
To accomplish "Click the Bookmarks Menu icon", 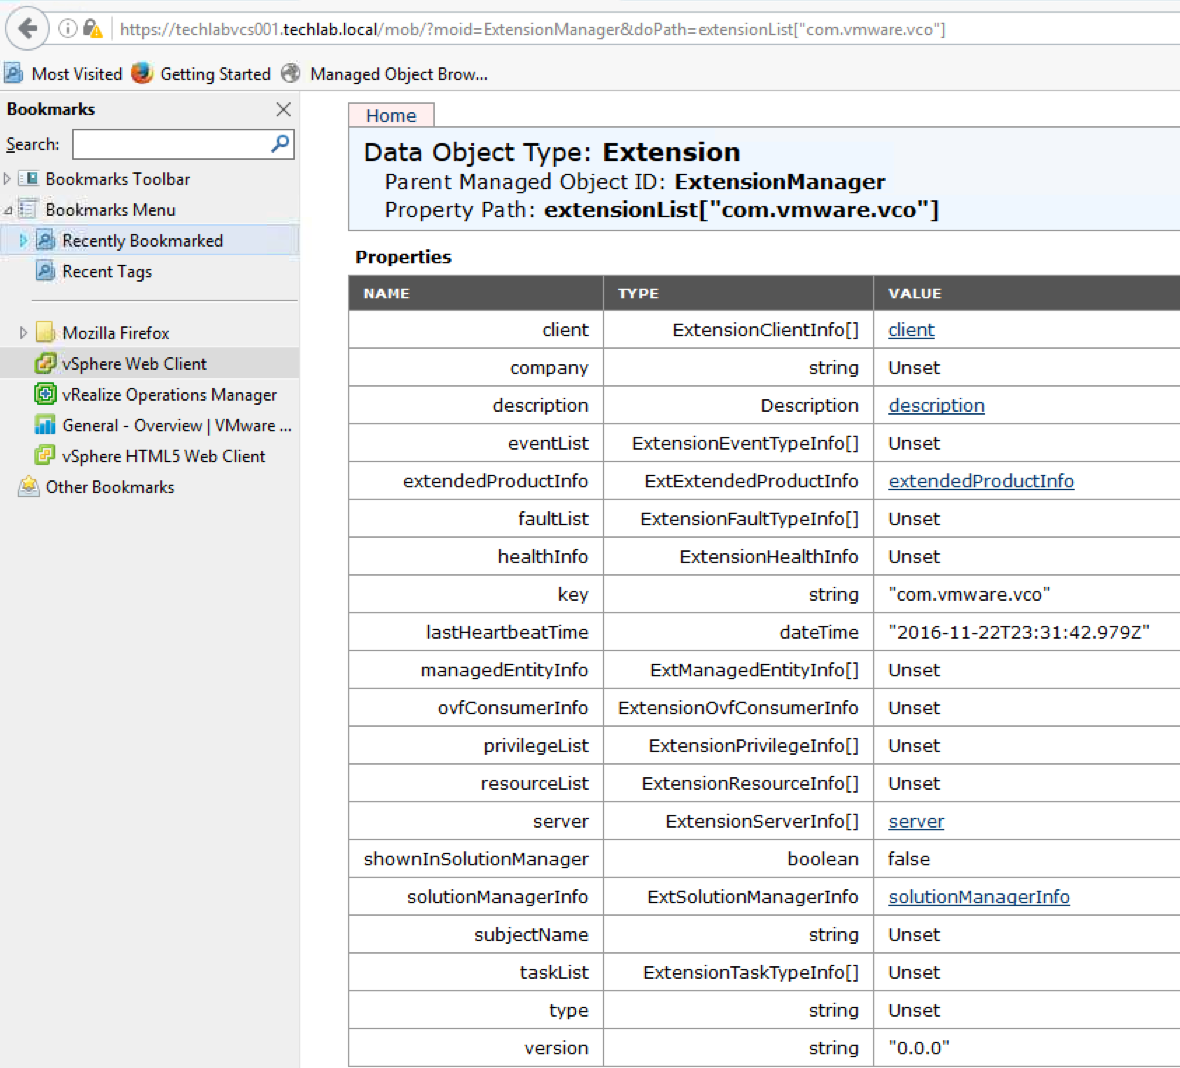I will [29, 210].
